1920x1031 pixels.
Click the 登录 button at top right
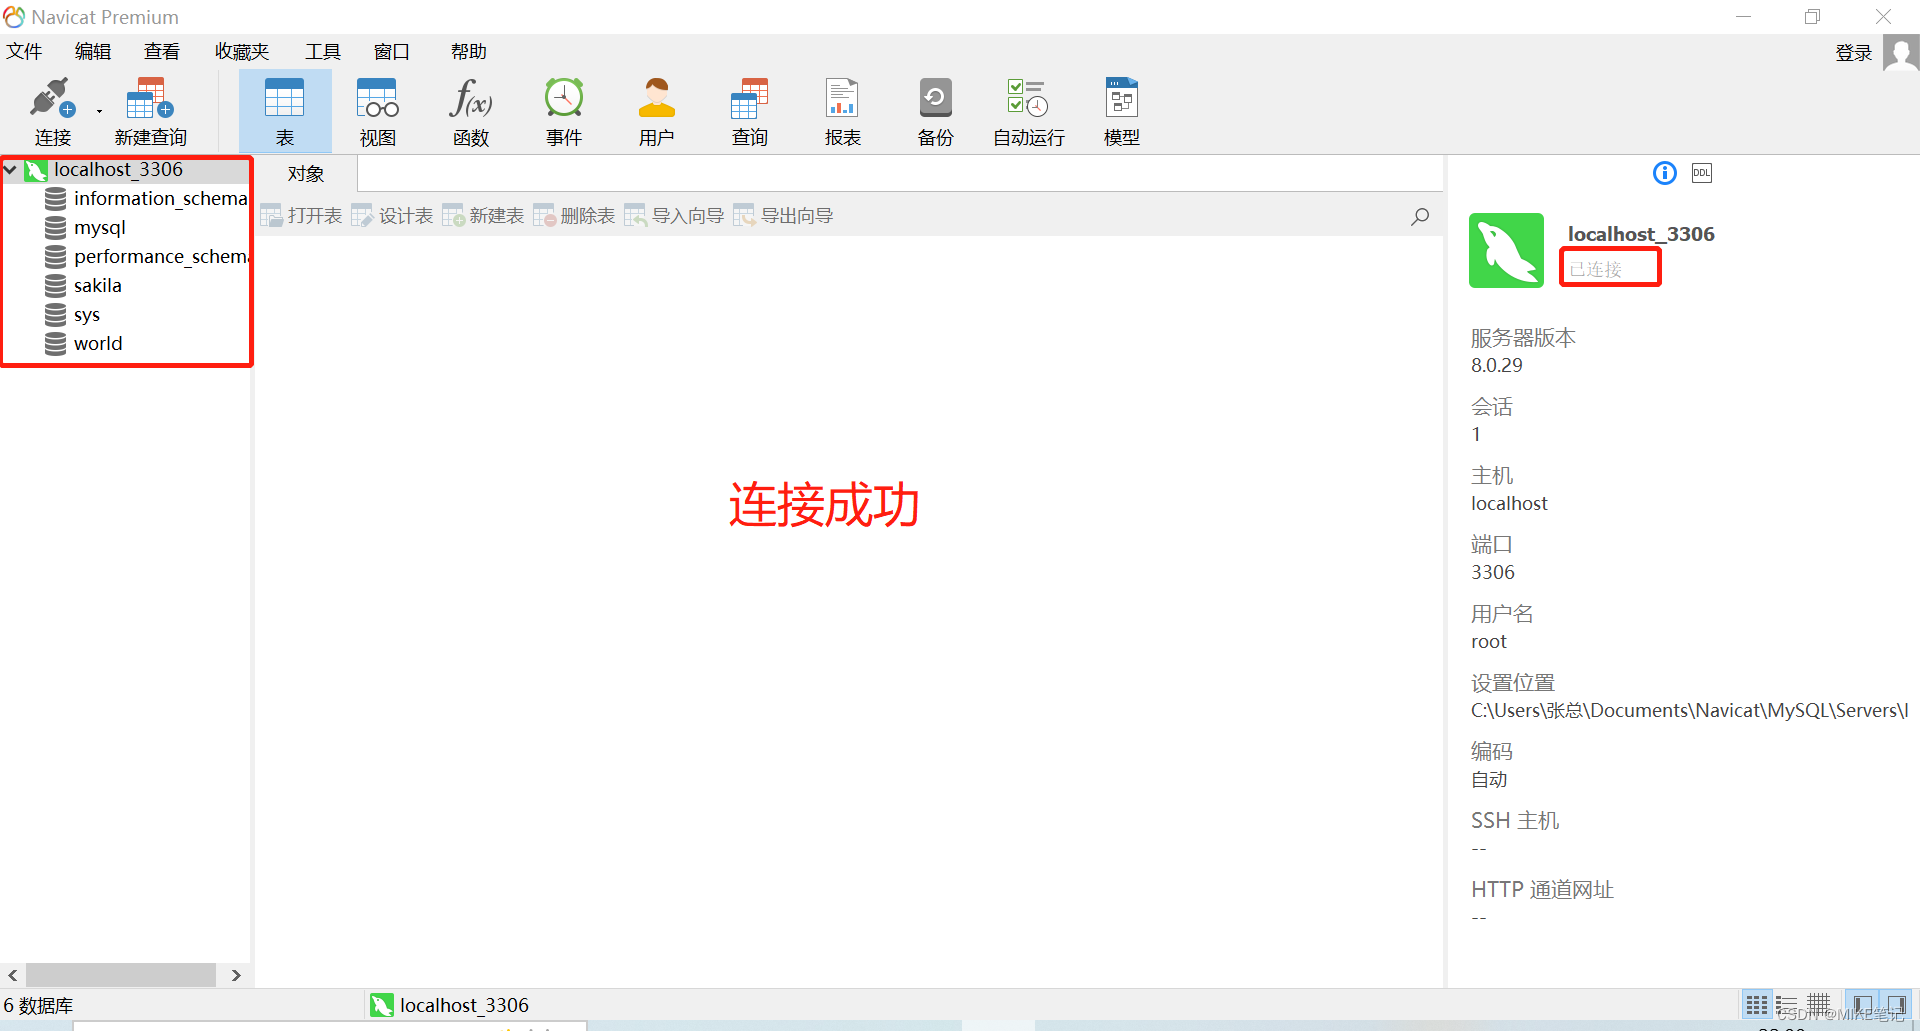1853,52
